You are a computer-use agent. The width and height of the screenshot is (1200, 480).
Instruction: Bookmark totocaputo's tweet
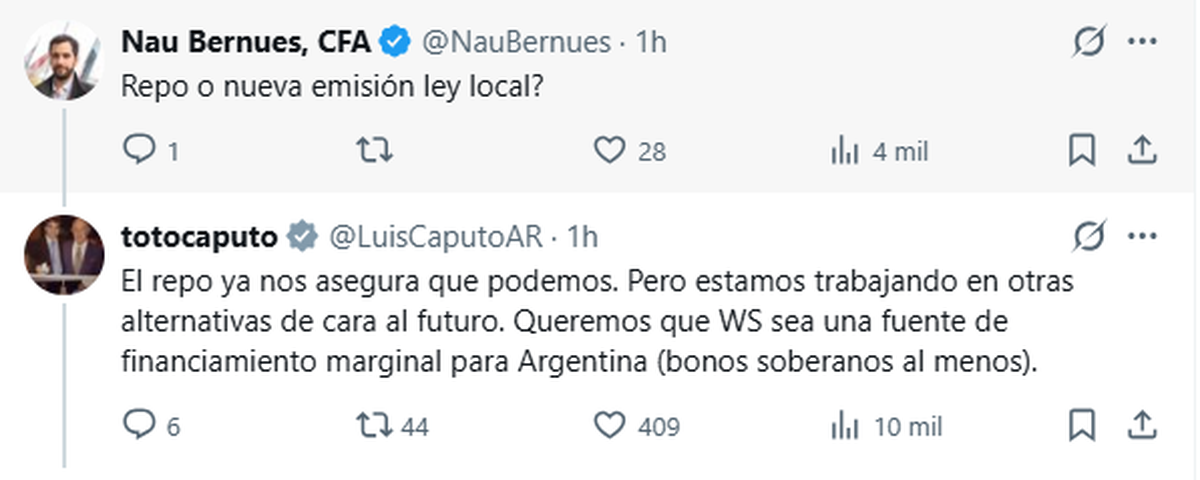1081,426
